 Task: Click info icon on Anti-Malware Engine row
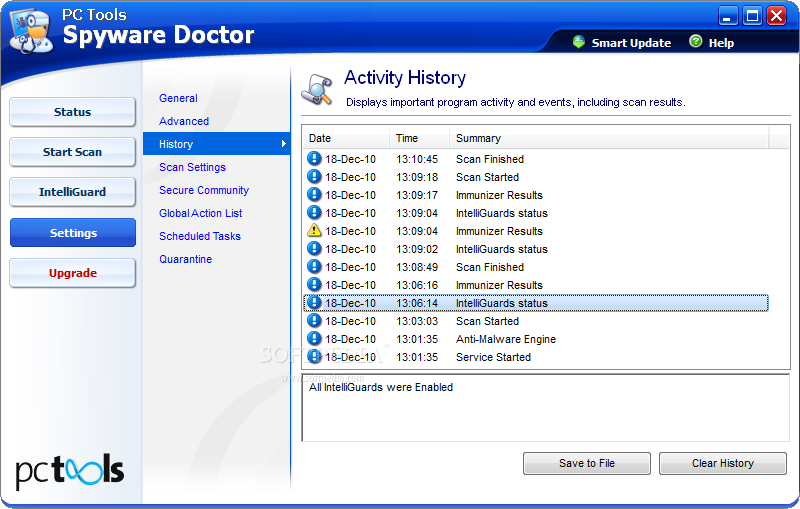point(314,338)
